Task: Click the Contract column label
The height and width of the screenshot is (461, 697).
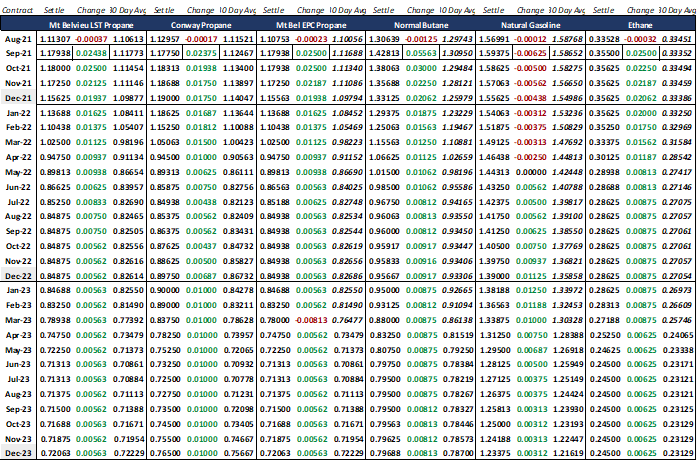Action: [x=17, y=10]
